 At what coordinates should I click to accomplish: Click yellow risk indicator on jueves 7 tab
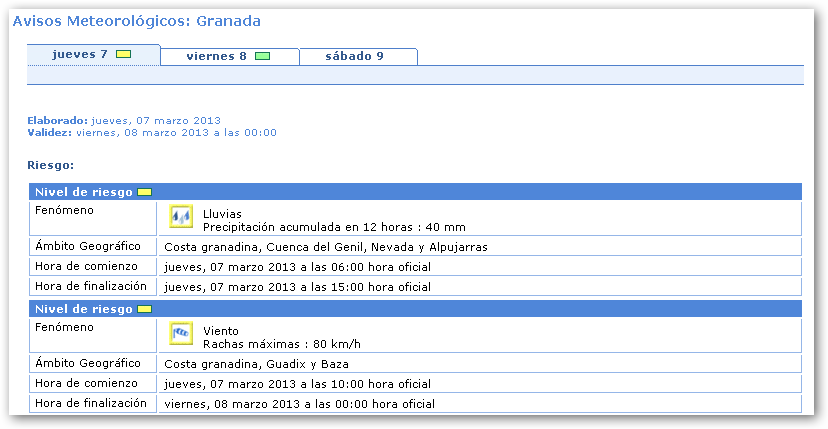click(x=124, y=55)
